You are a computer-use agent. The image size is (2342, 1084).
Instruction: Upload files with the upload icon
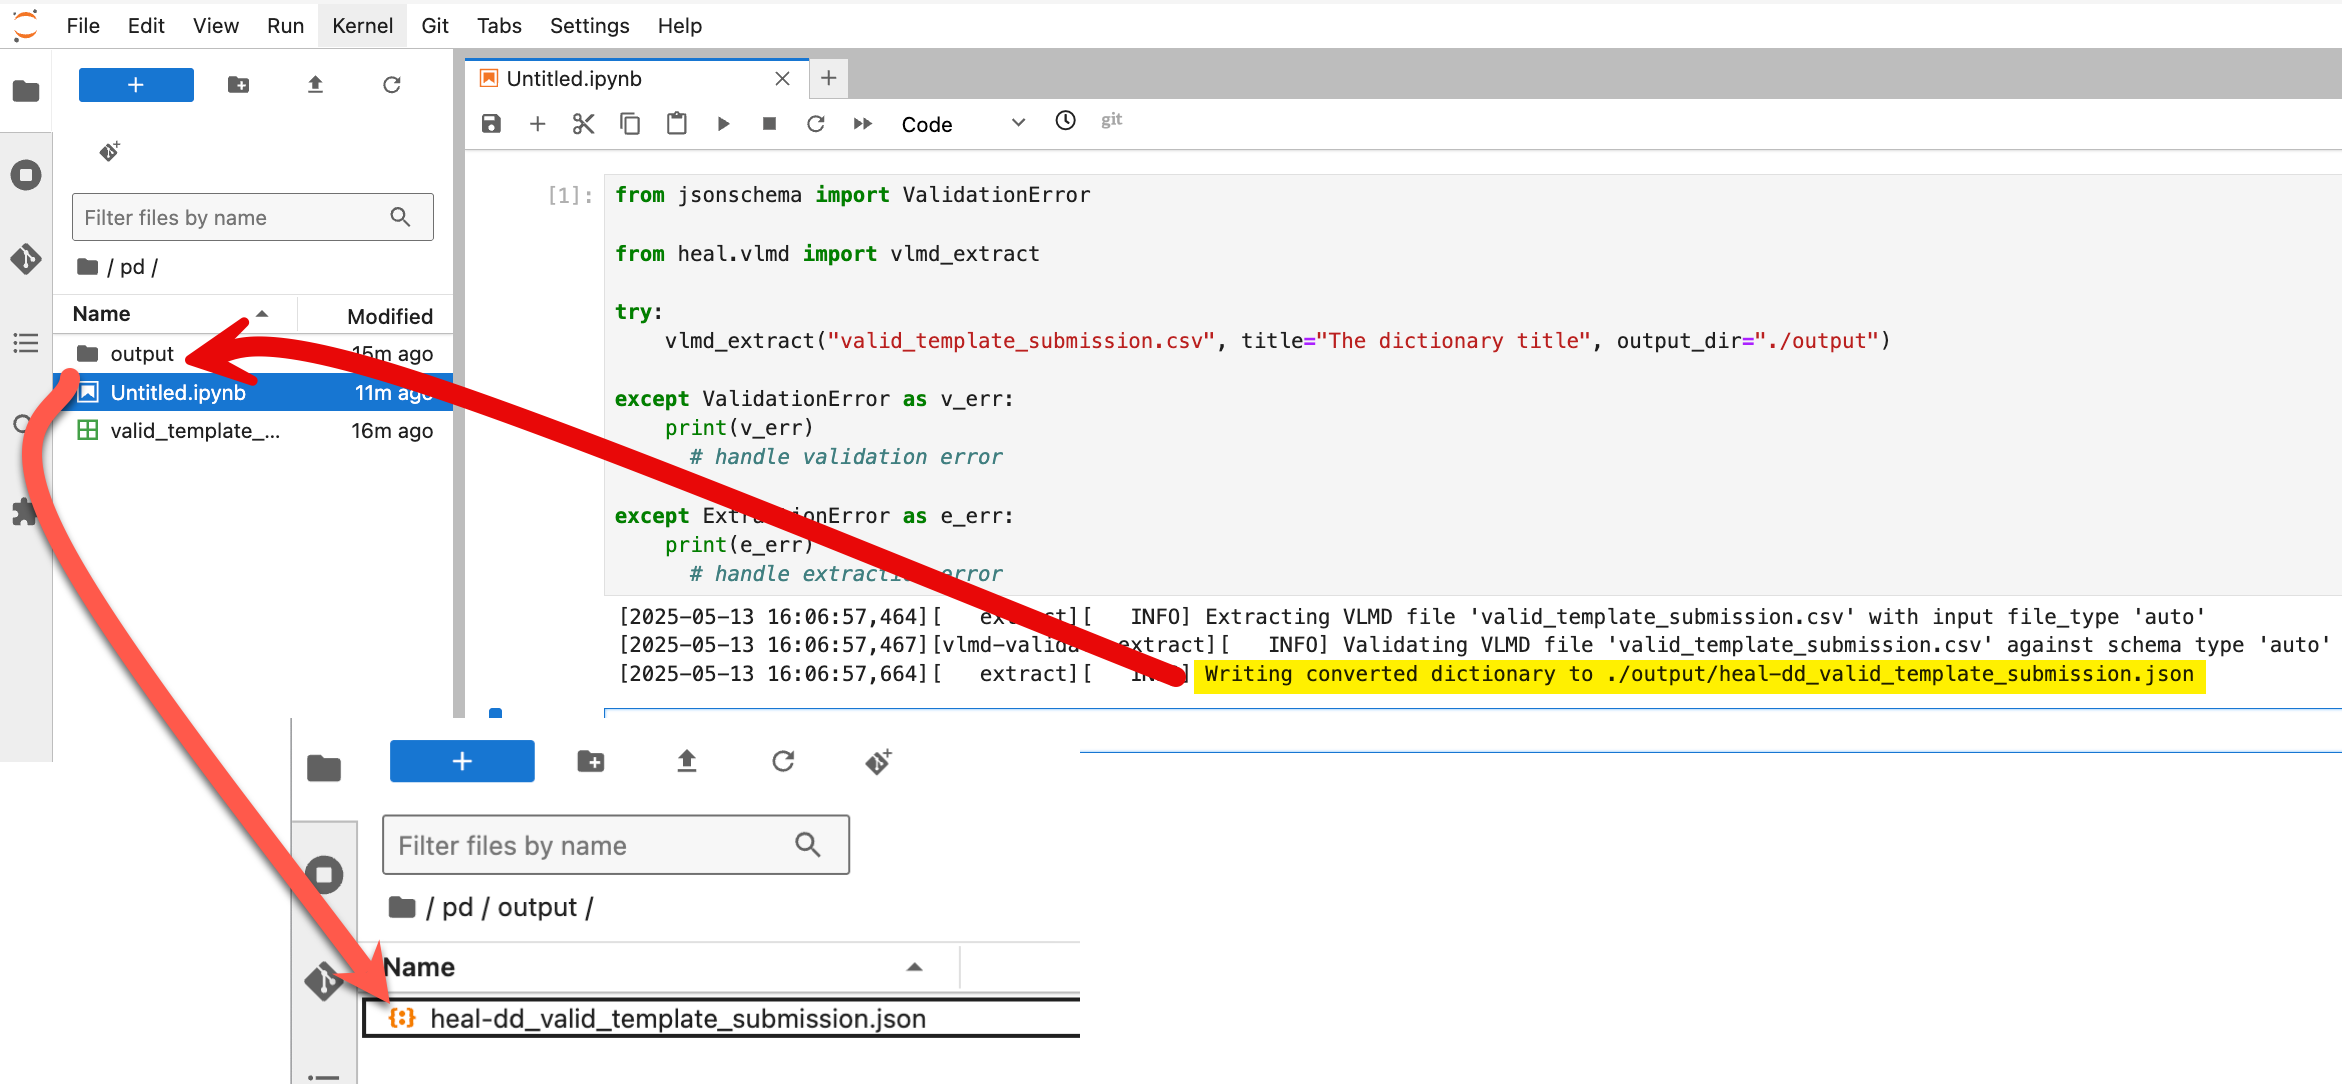[x=315, y=85]
